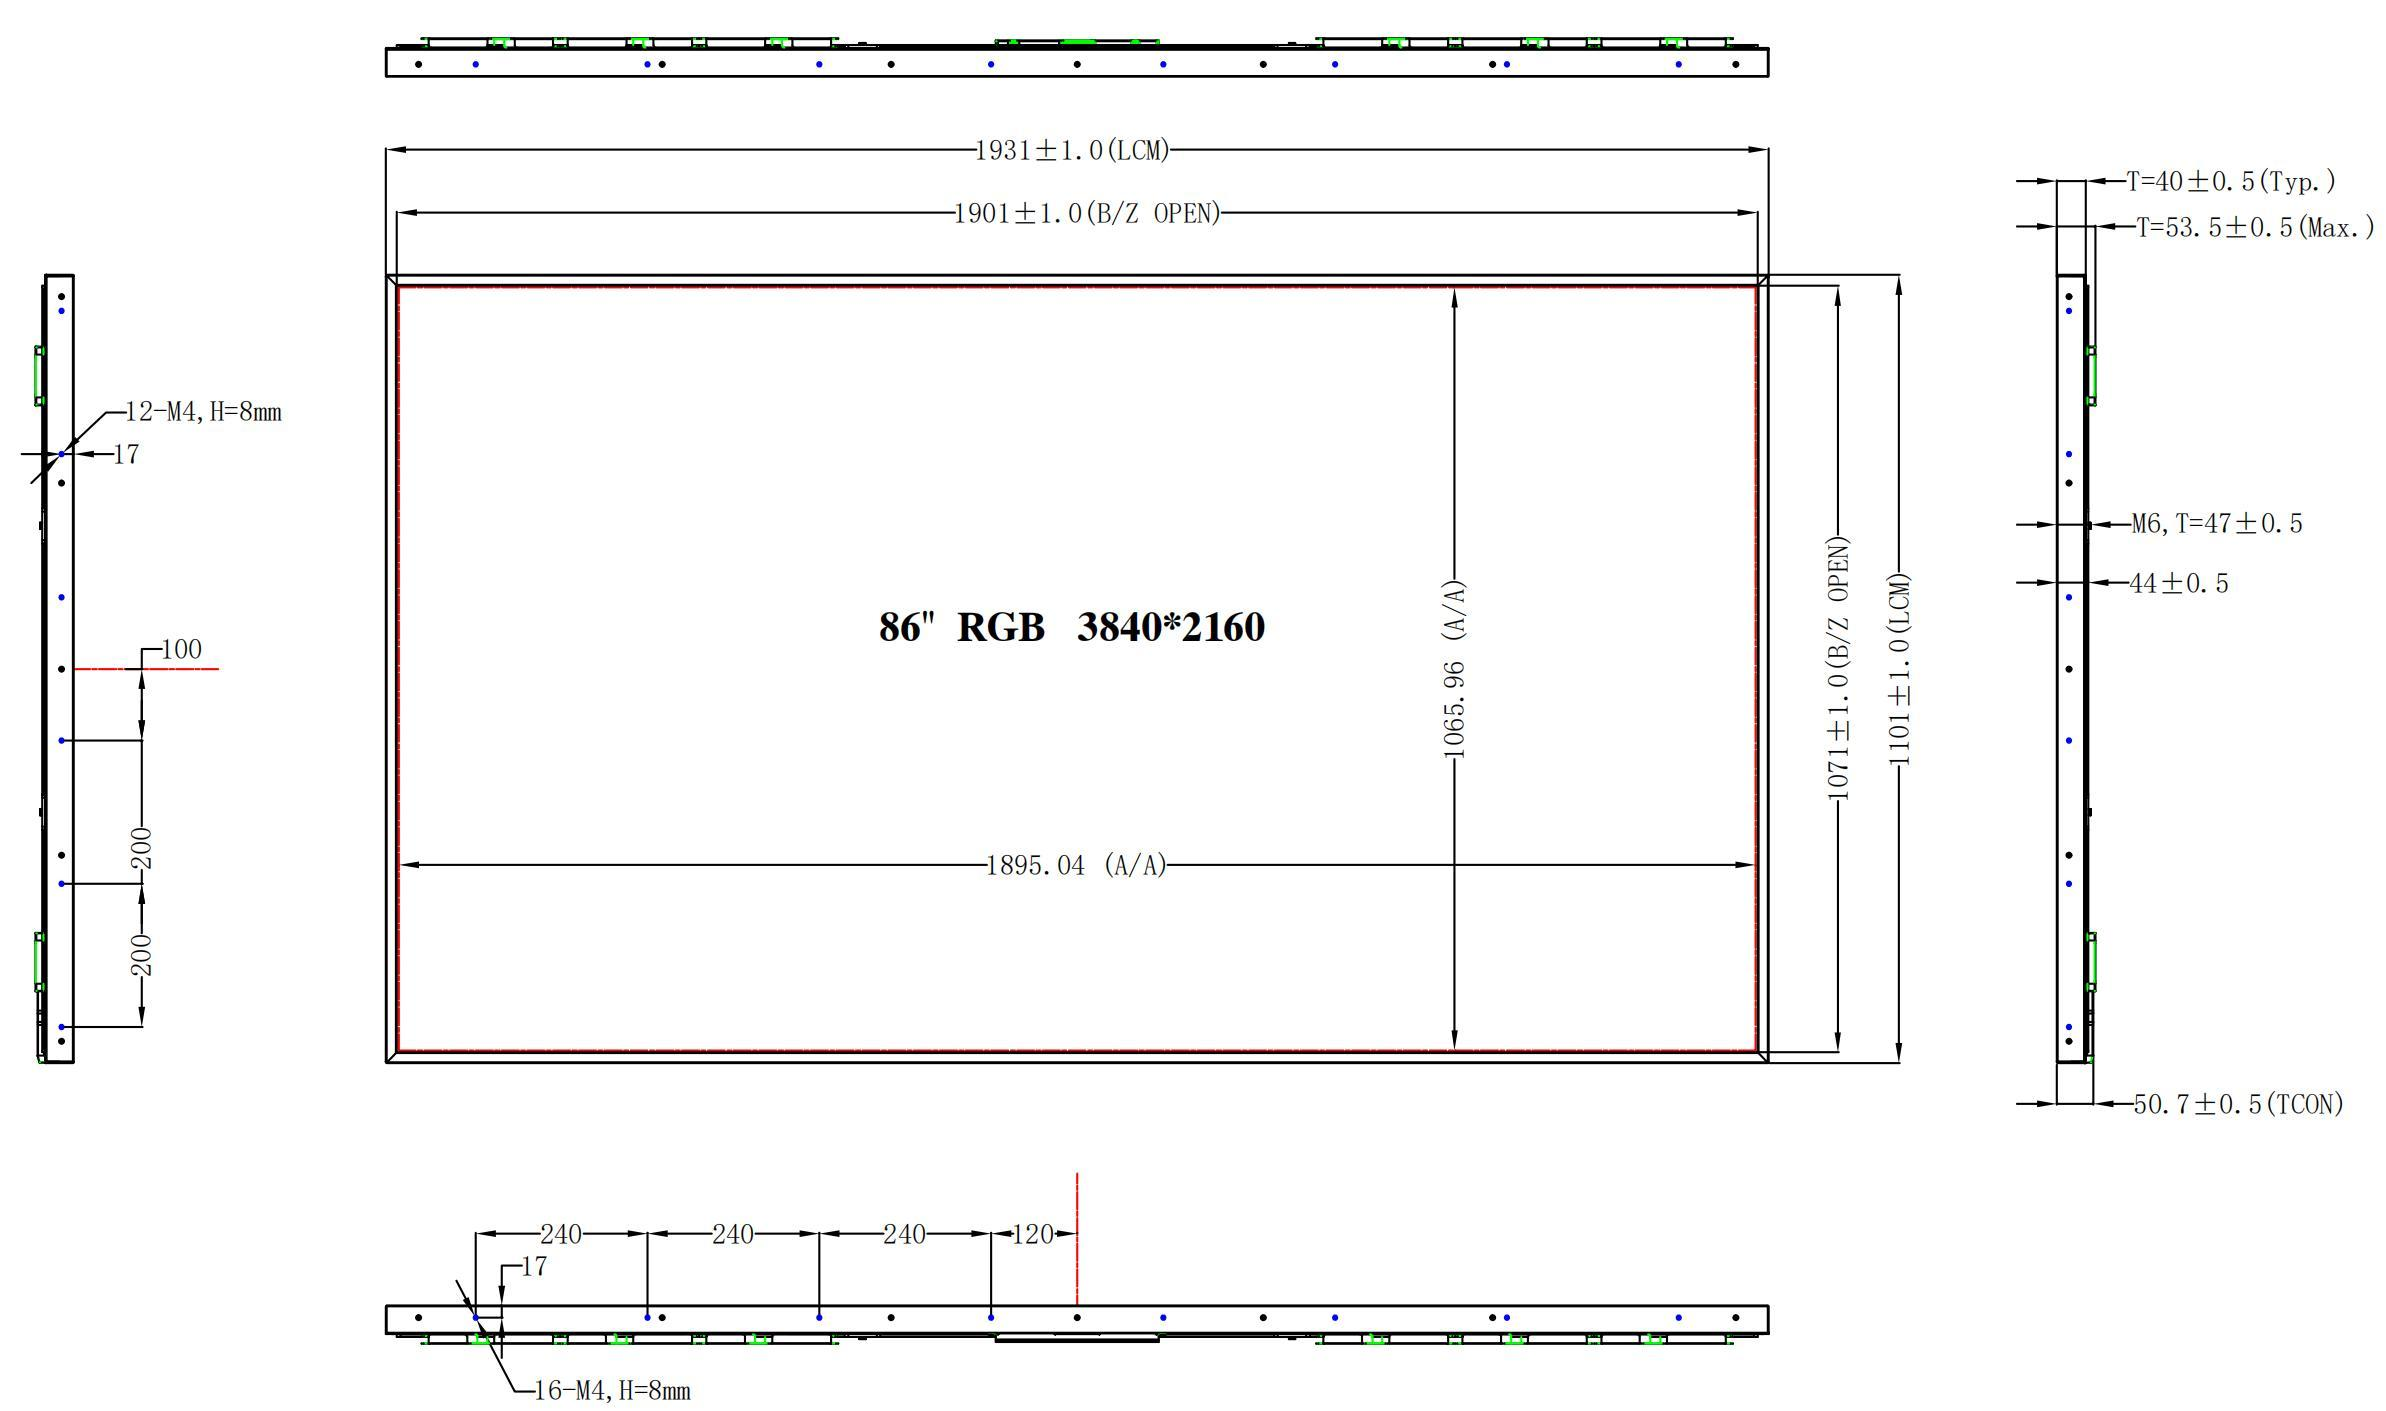The height and width of the screenshot is (1411, 2386).
Task: Select the 100 dimension on left view
Action: (x=181, y=649)
